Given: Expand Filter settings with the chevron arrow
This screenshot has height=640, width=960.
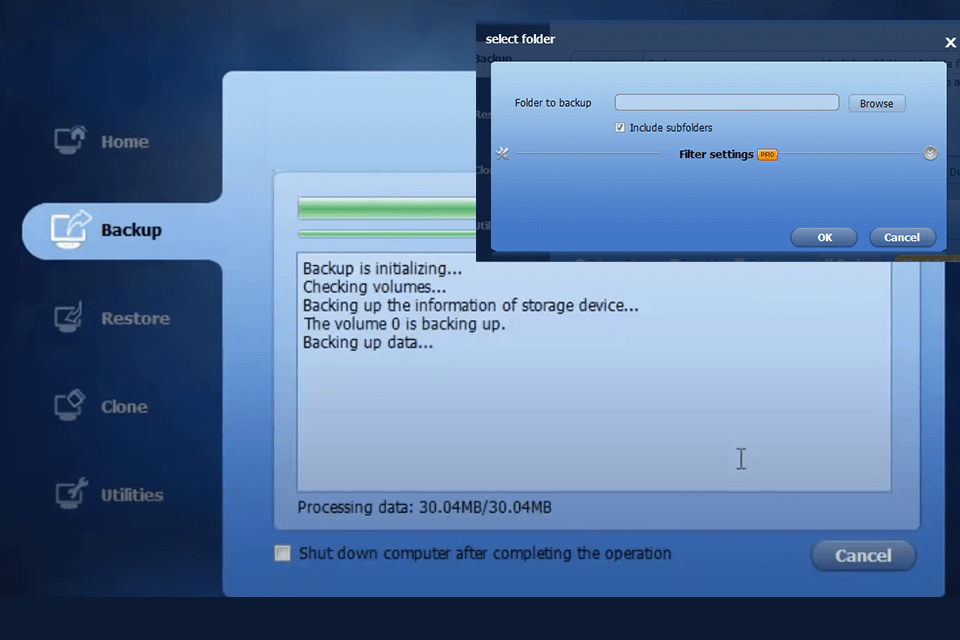Looking at the screenshot, I should 930,153.
